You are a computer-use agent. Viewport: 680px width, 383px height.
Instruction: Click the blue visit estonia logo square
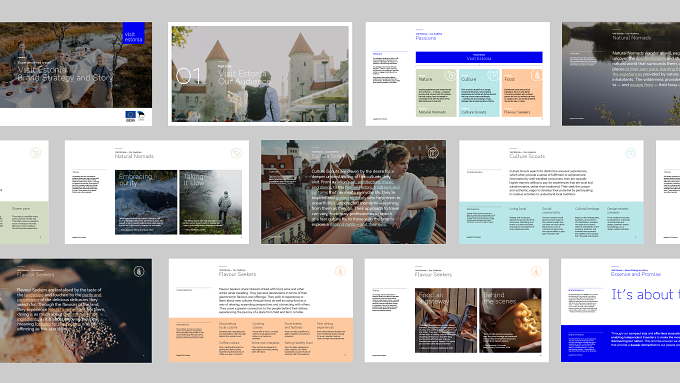[134, 33]
